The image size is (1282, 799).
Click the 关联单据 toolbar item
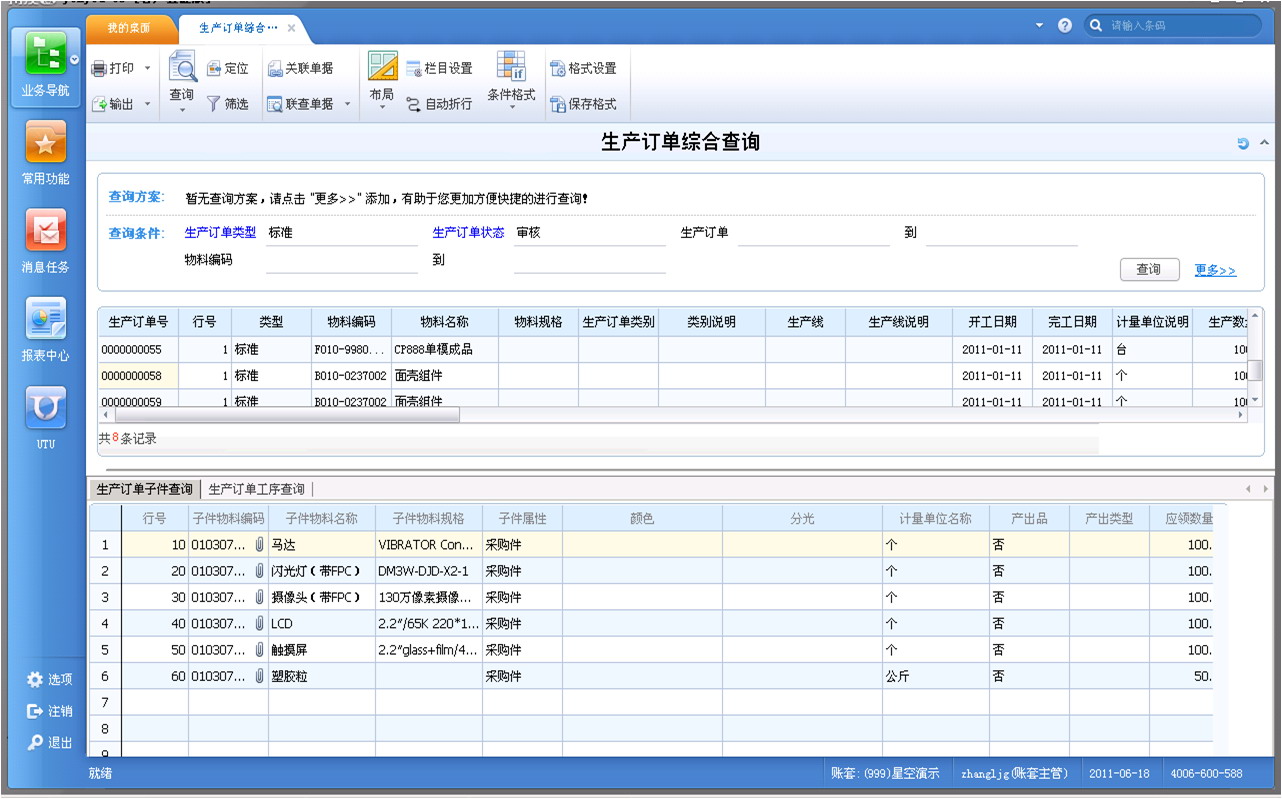pos(301,69)
